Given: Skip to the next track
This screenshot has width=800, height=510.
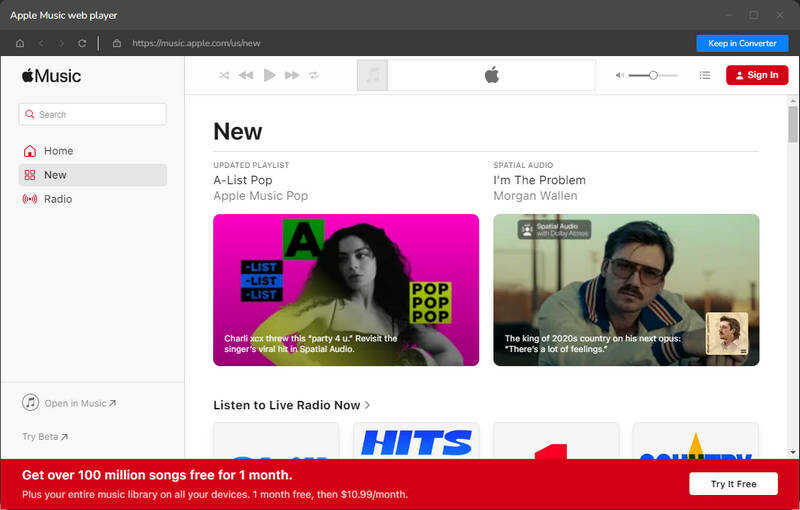Looking at the screenshot, I should (292, 75).
